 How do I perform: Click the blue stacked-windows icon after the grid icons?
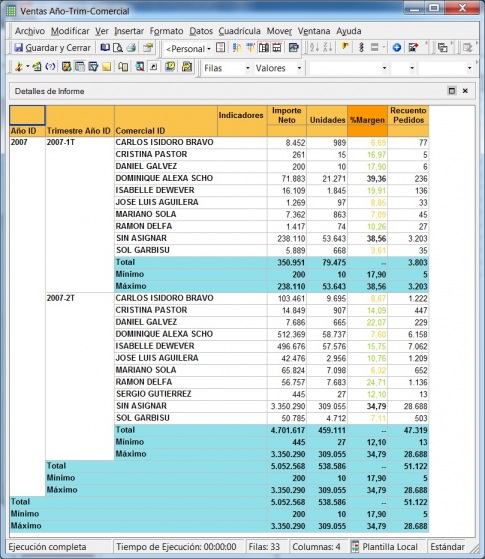click(x=293, y=47)
